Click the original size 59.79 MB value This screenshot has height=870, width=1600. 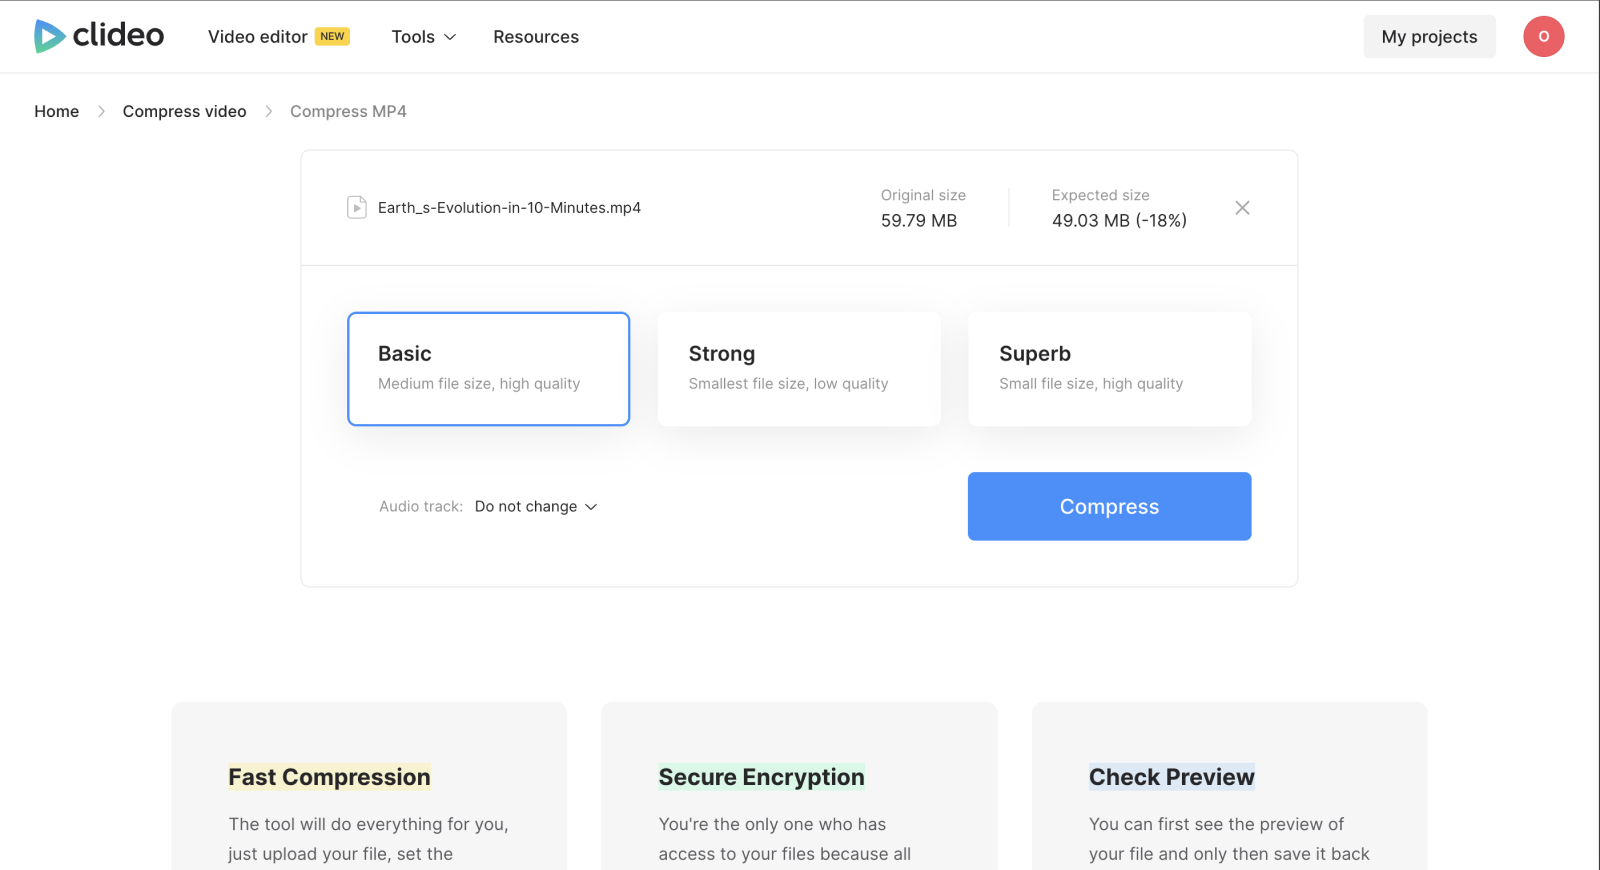(x=919, y=221)
